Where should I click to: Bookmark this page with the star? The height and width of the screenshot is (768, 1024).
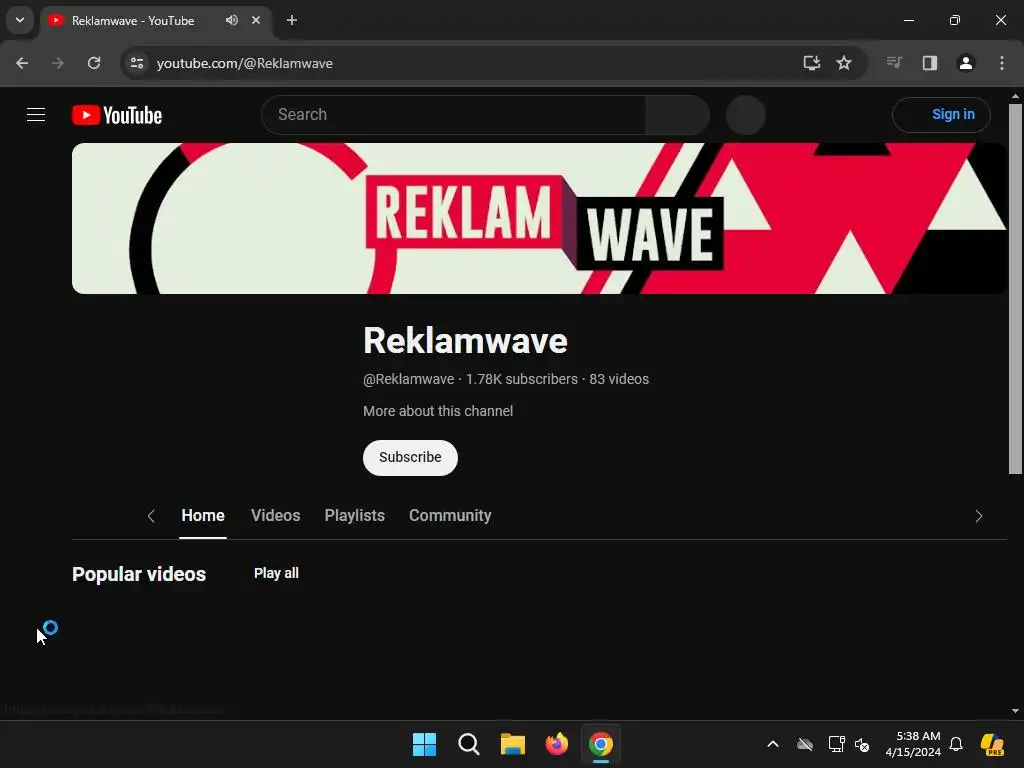pyautogui.click(x=844, y=63)
